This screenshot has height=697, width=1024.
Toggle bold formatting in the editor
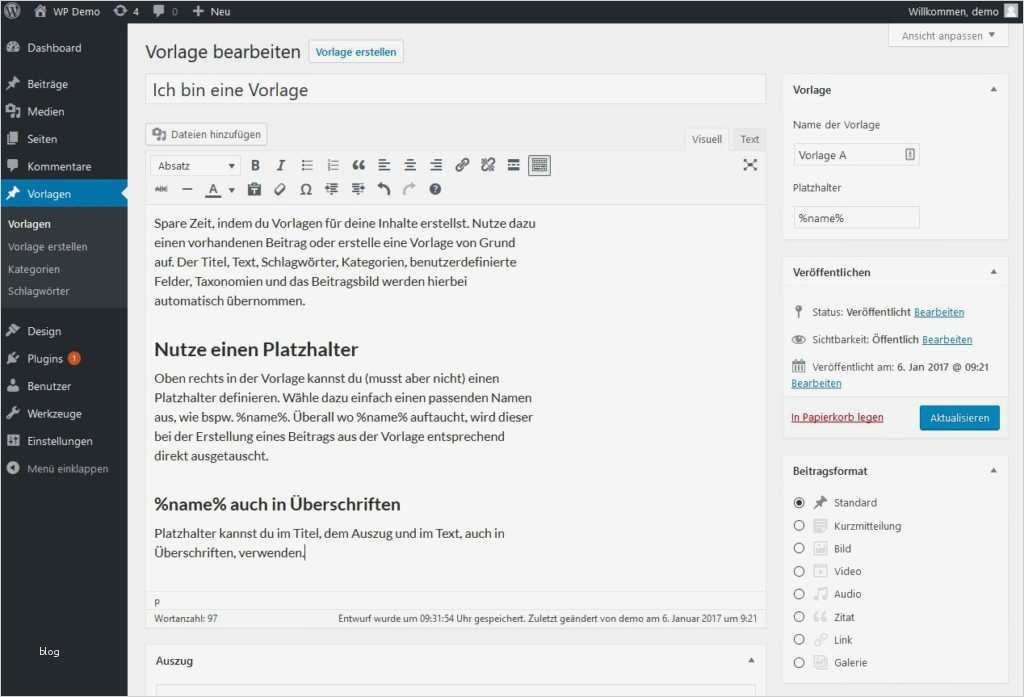pyautogui.click(x=255, y=165)
